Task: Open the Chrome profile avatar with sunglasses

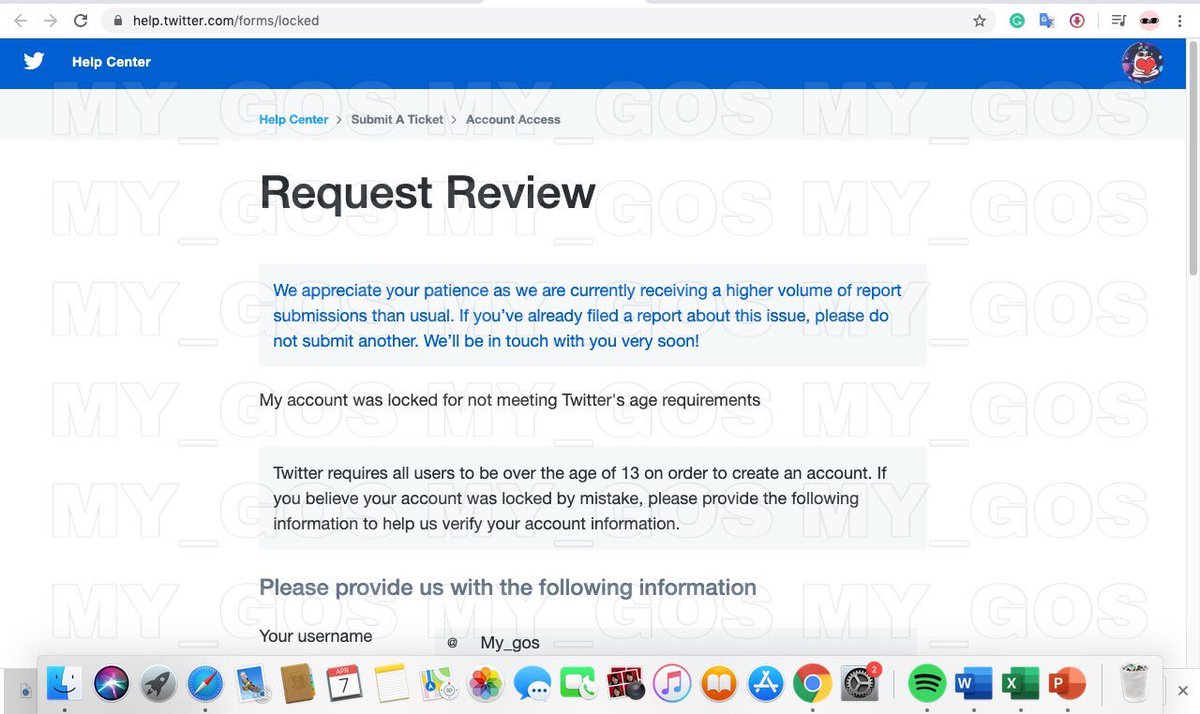Action: point(1149,20)
